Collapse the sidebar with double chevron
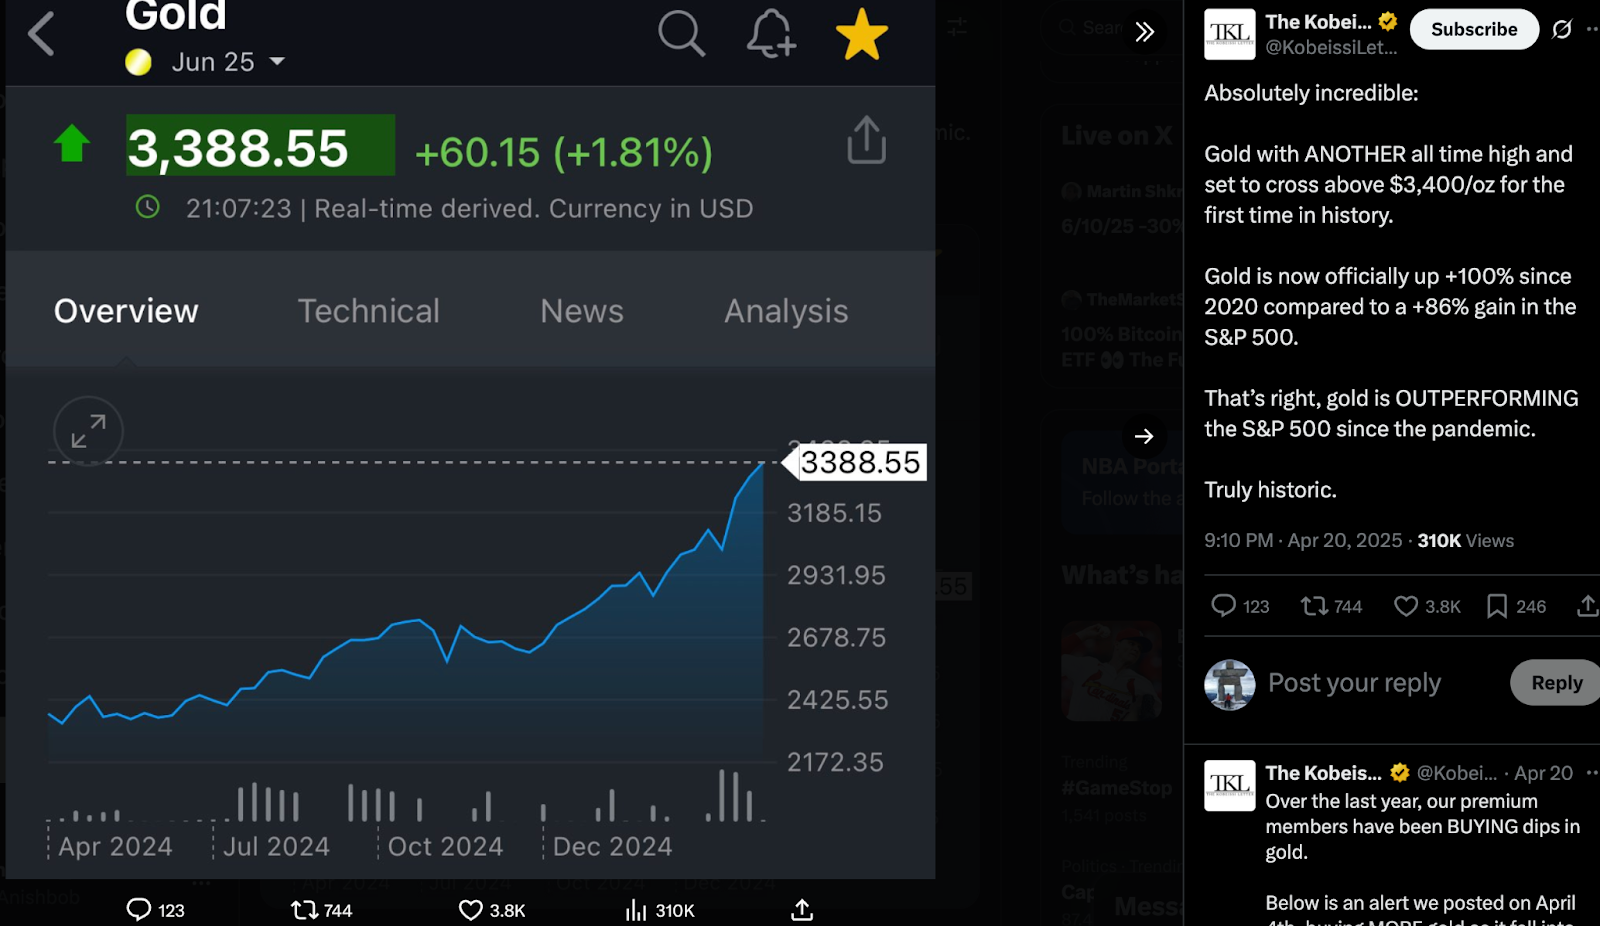Image resolution: width=1600 pixels, height=926 pixels. 1145,31
